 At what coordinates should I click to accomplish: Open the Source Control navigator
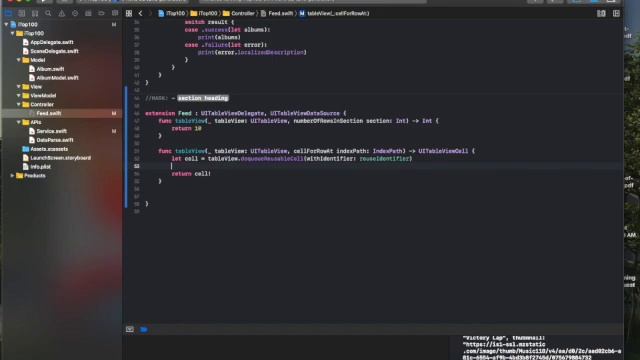tap(21, 13)
